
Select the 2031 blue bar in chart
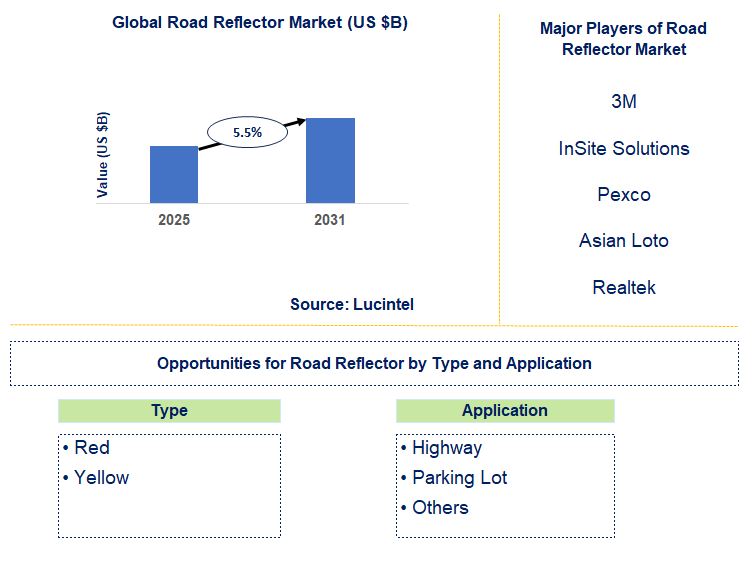[330, 161]
